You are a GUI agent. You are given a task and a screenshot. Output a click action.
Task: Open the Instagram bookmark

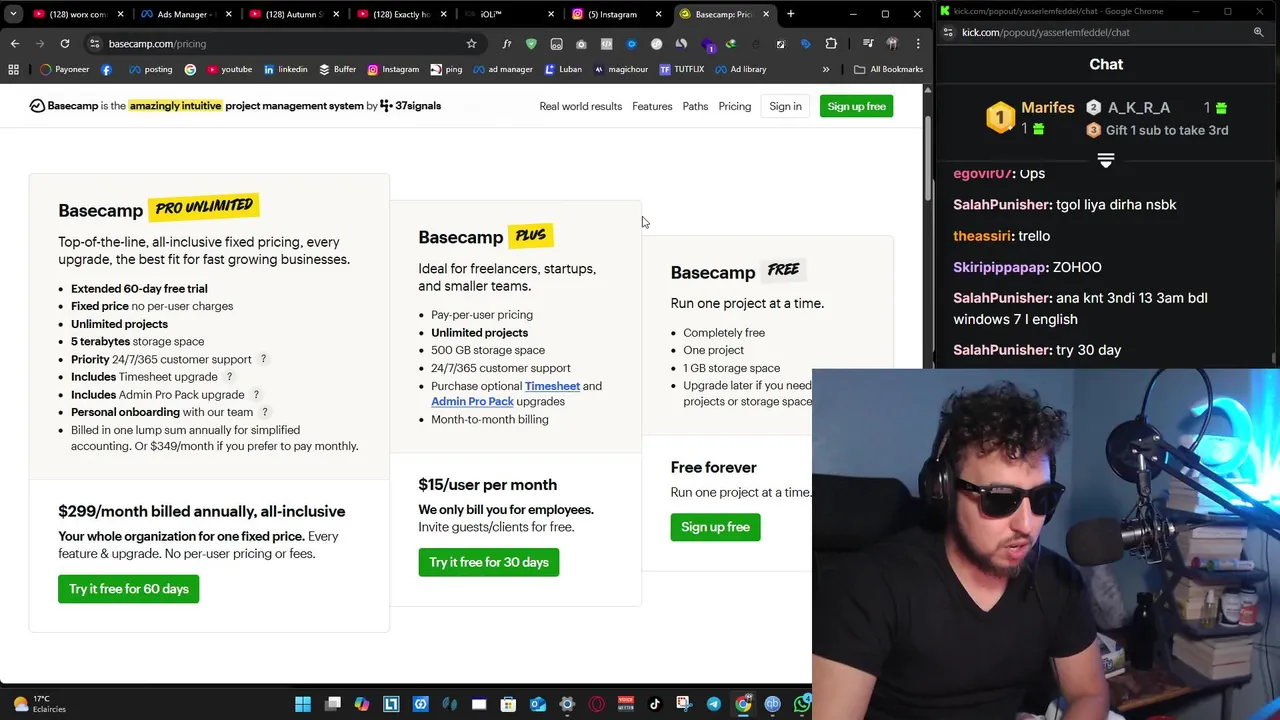click(393, 69)
